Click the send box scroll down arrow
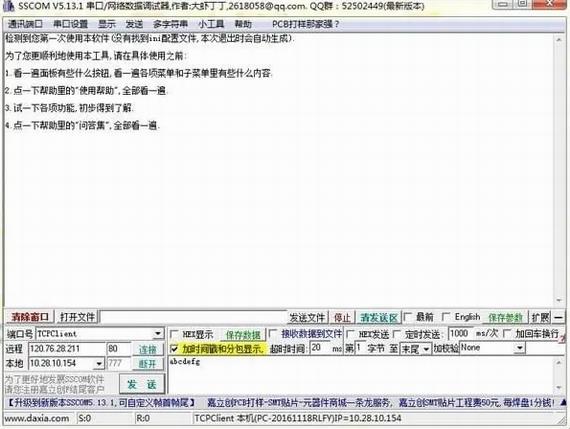 point(559,388)
